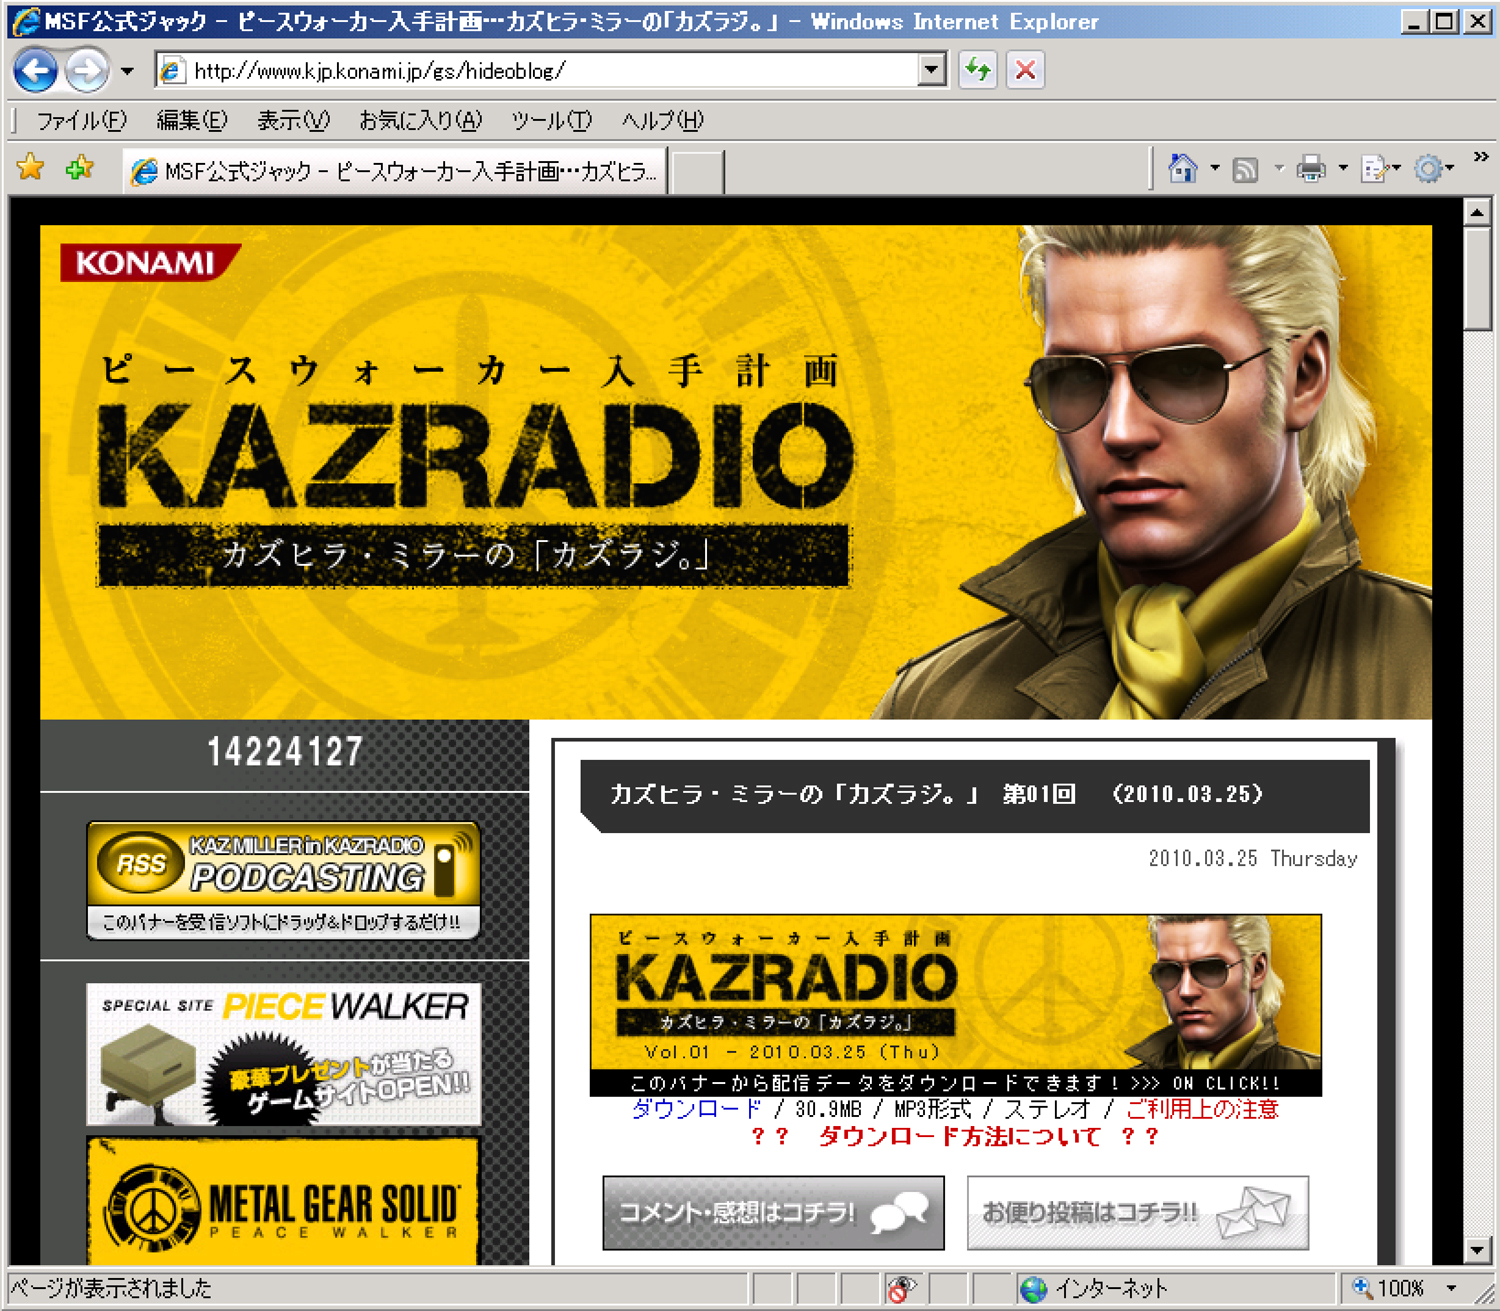Click the Internet Explorer title bar icon
This screenshot has height=1311, width=1500.
point(25,21)
